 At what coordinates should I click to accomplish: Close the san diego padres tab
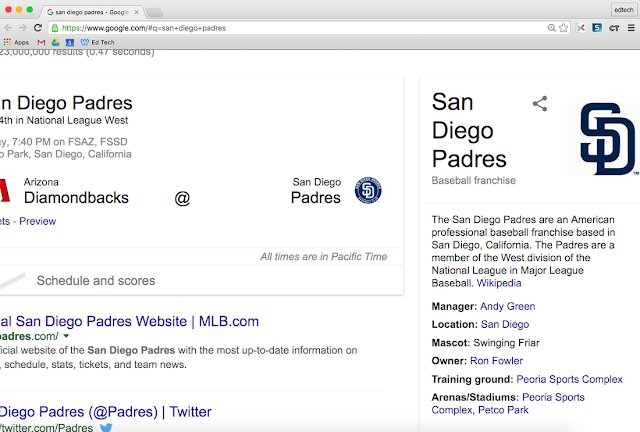(137, 12)
